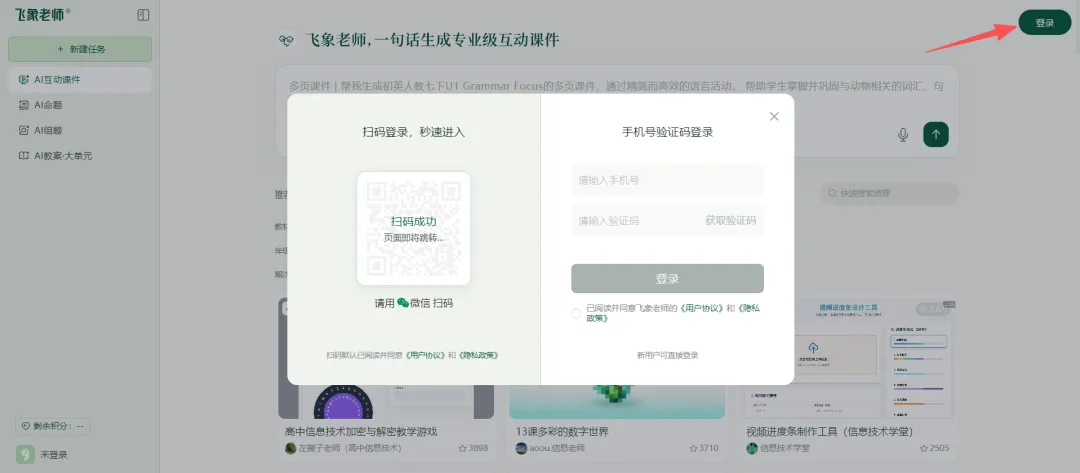The image size is (1080, 473).
Task: Click 获取验证码 to request code
Action: [730, 220]
